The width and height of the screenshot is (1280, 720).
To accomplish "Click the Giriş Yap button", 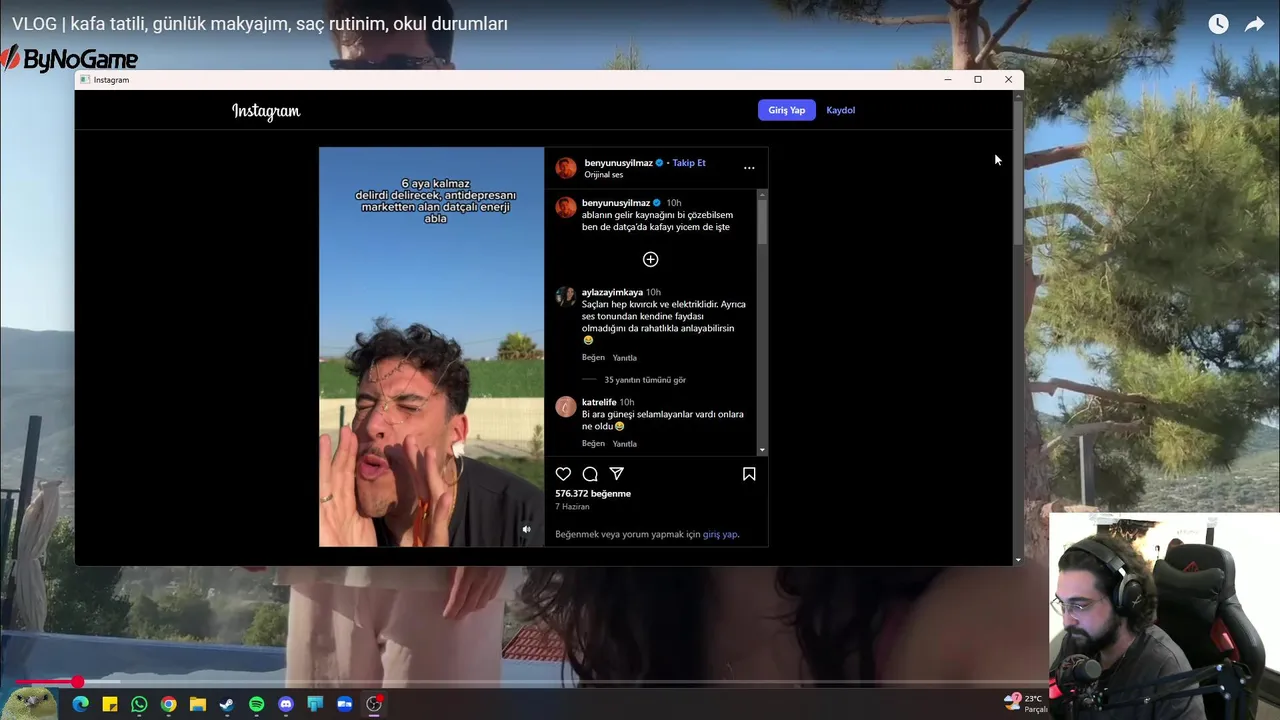I will pyautogui.click(x=786, y=110).
